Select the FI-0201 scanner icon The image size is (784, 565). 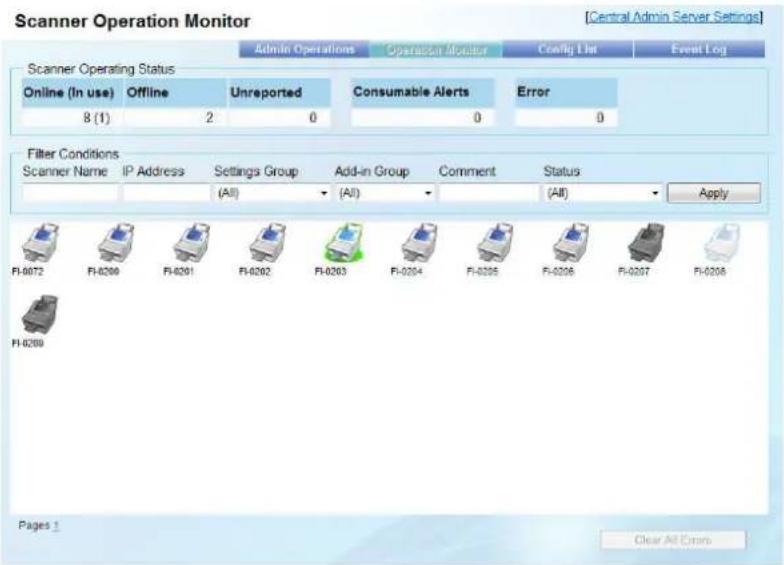(191, 242)
